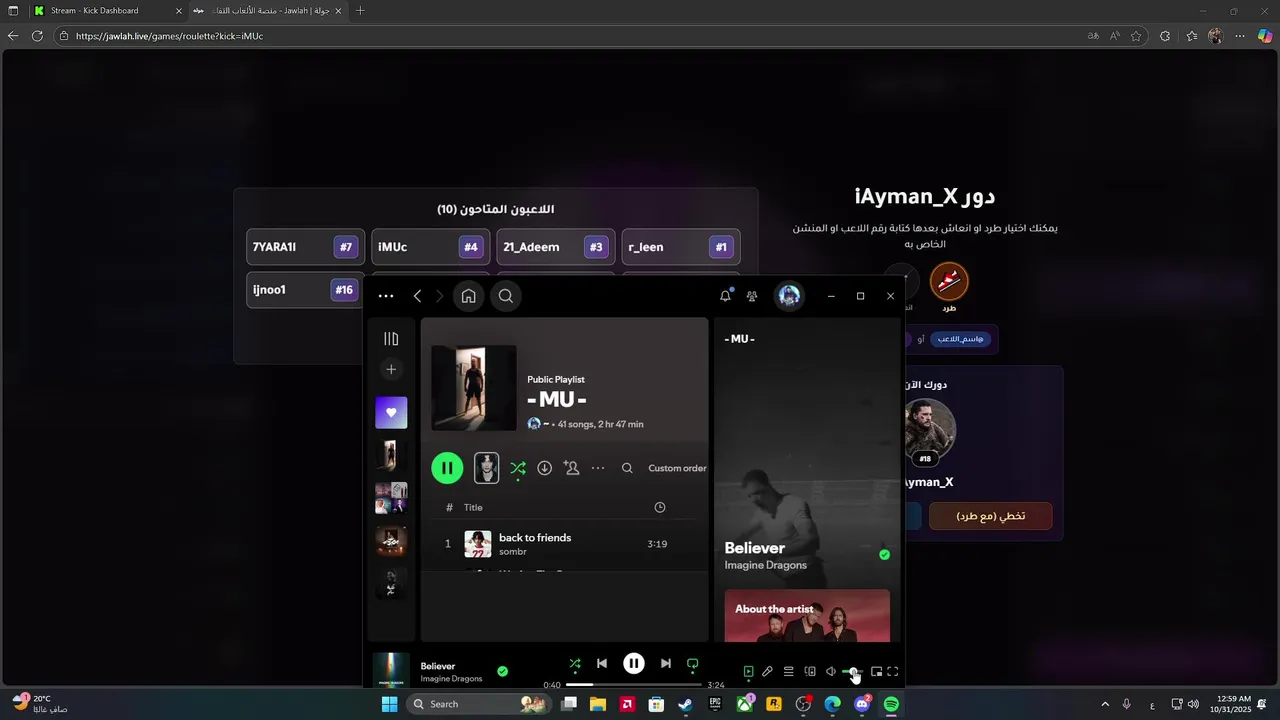The height and width of the screenshot is (720, 1280).
Task: Toggle repeat in player bar
Action: click(692, 663)
